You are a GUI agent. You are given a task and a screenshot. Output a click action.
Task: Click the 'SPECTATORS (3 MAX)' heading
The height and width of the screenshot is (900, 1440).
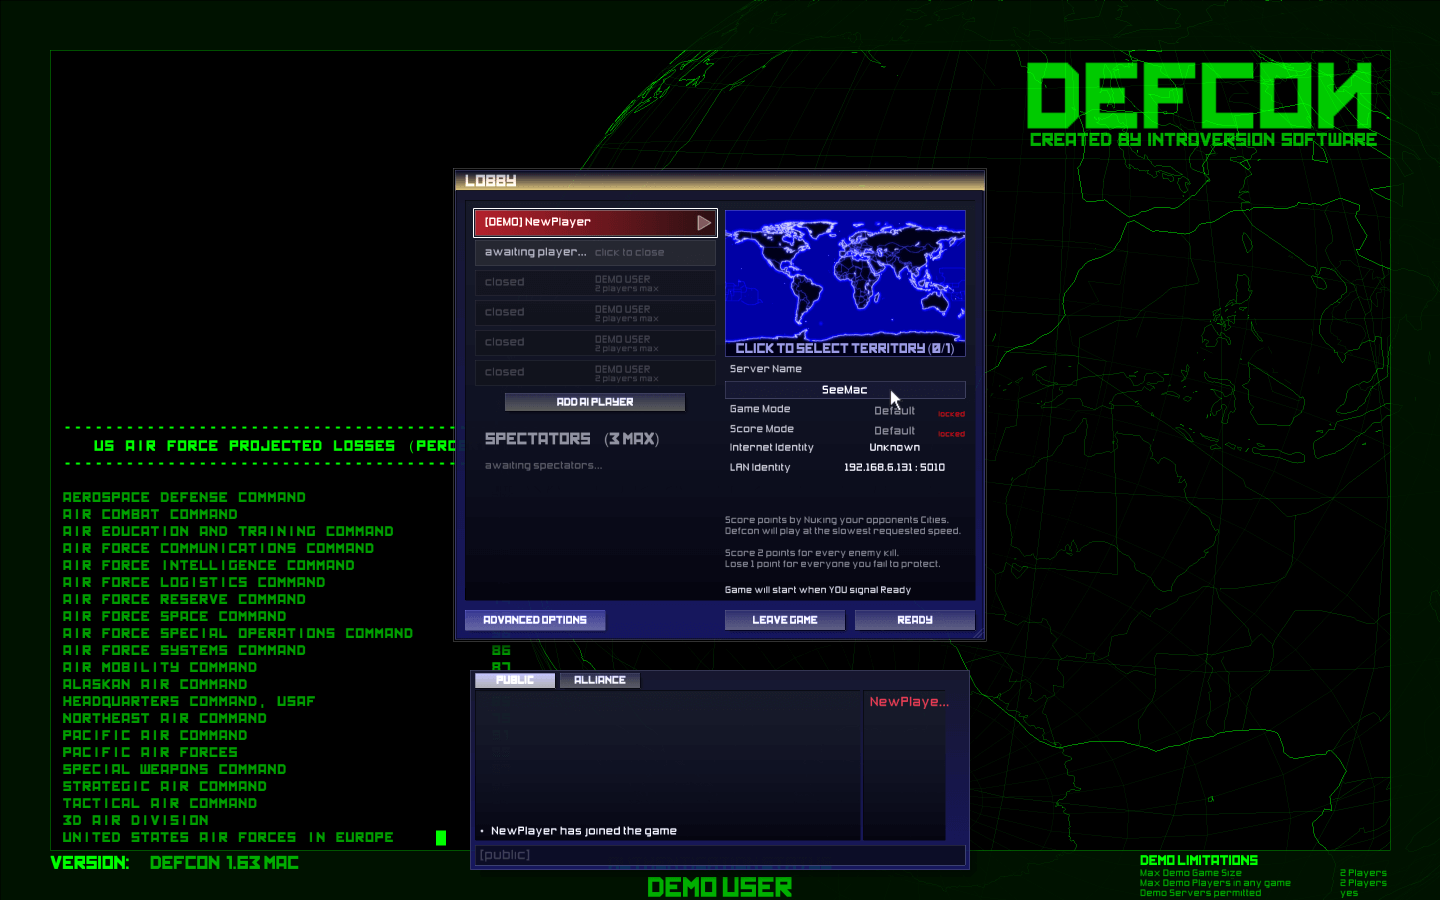[x=572, y=439]
